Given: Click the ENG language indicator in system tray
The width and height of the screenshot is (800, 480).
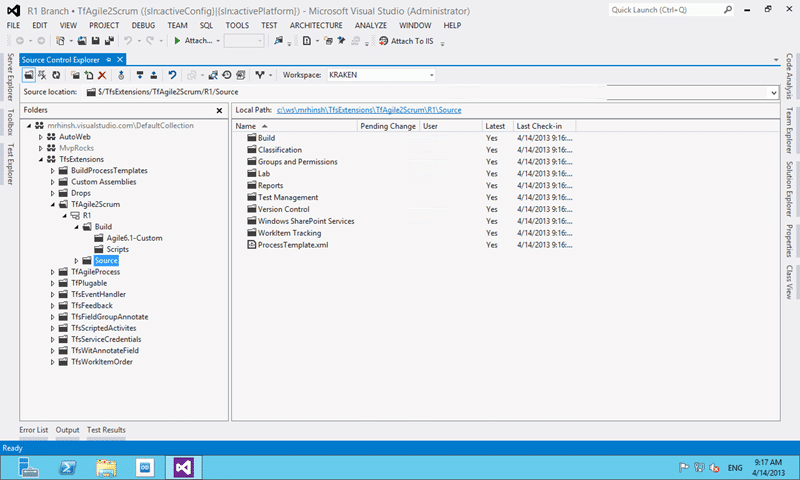Looking at the screenshot, I should [x=735, y=468].
